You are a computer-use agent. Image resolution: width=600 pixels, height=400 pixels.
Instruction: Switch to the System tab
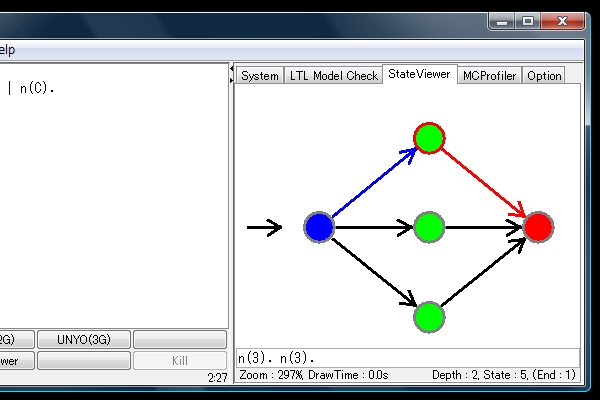[x=260, y=76]
